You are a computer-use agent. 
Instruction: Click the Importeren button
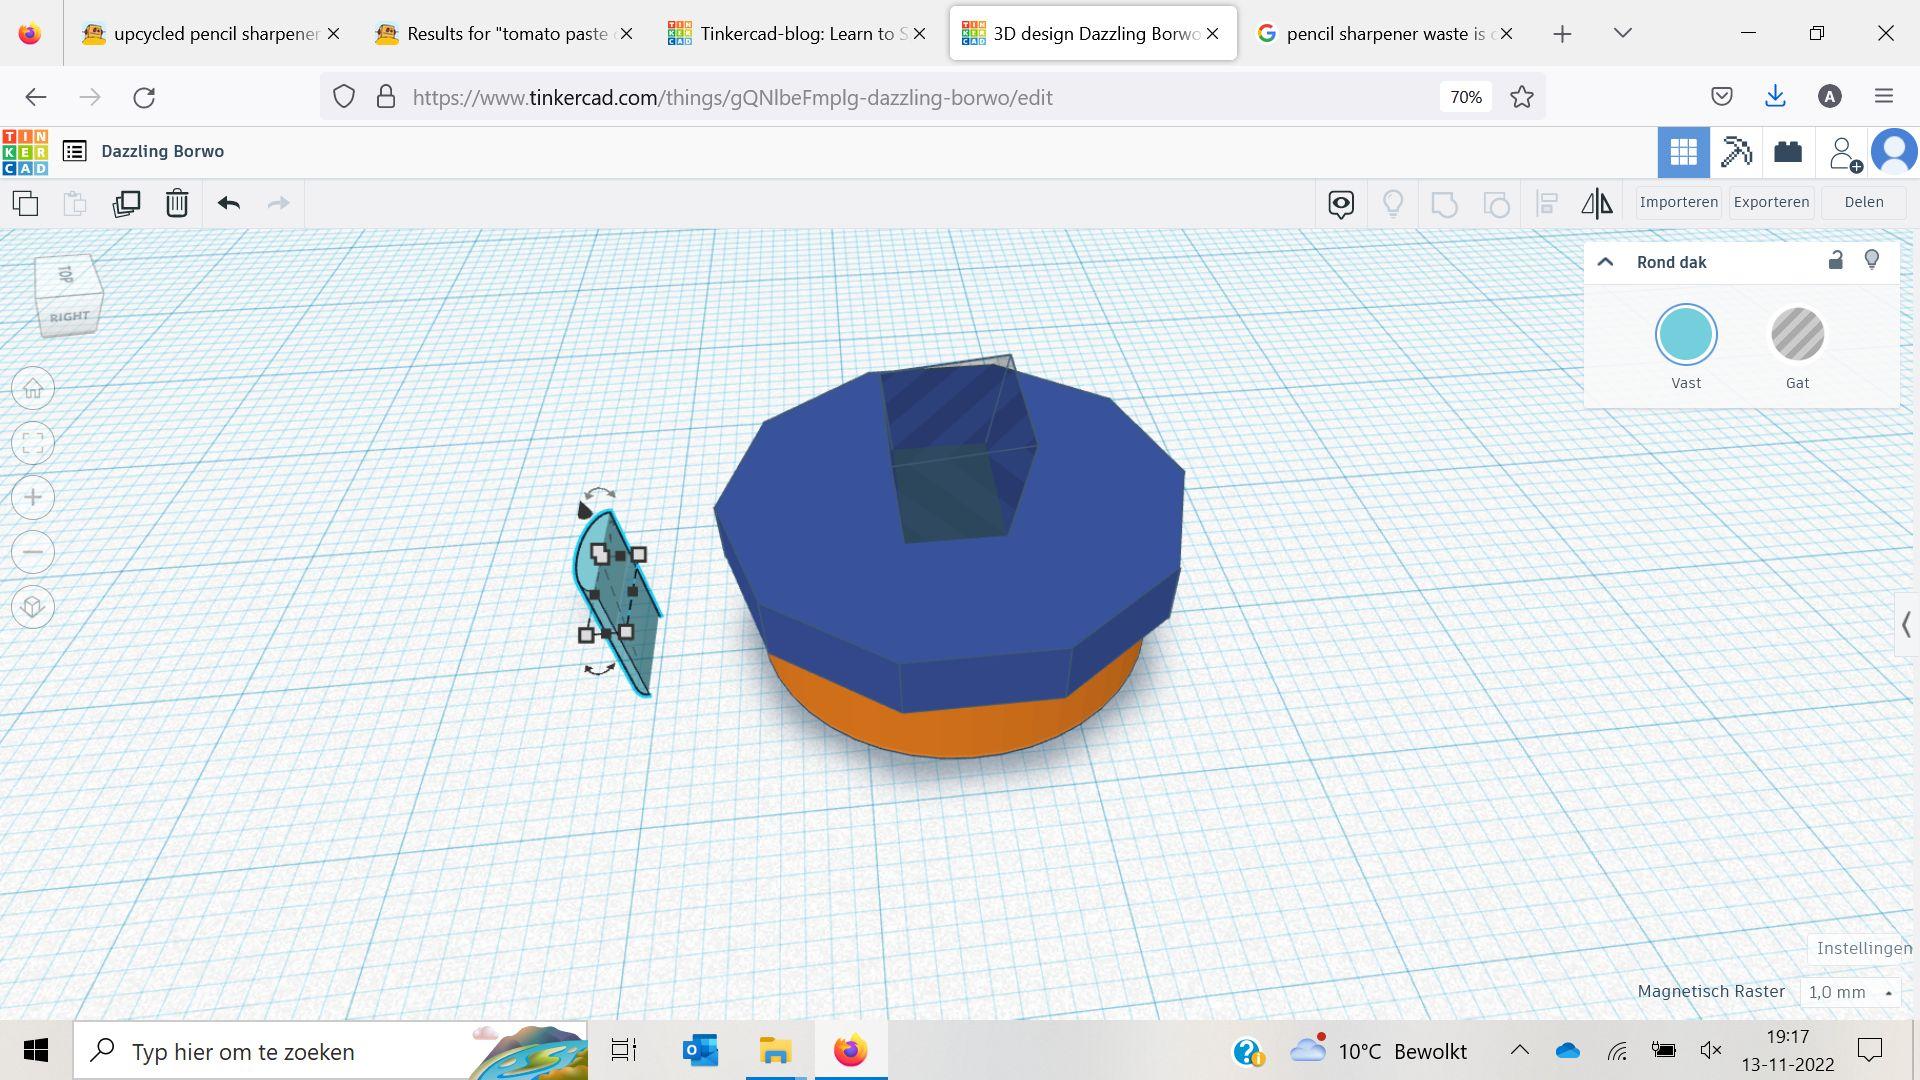click(x=1678, y=202)
